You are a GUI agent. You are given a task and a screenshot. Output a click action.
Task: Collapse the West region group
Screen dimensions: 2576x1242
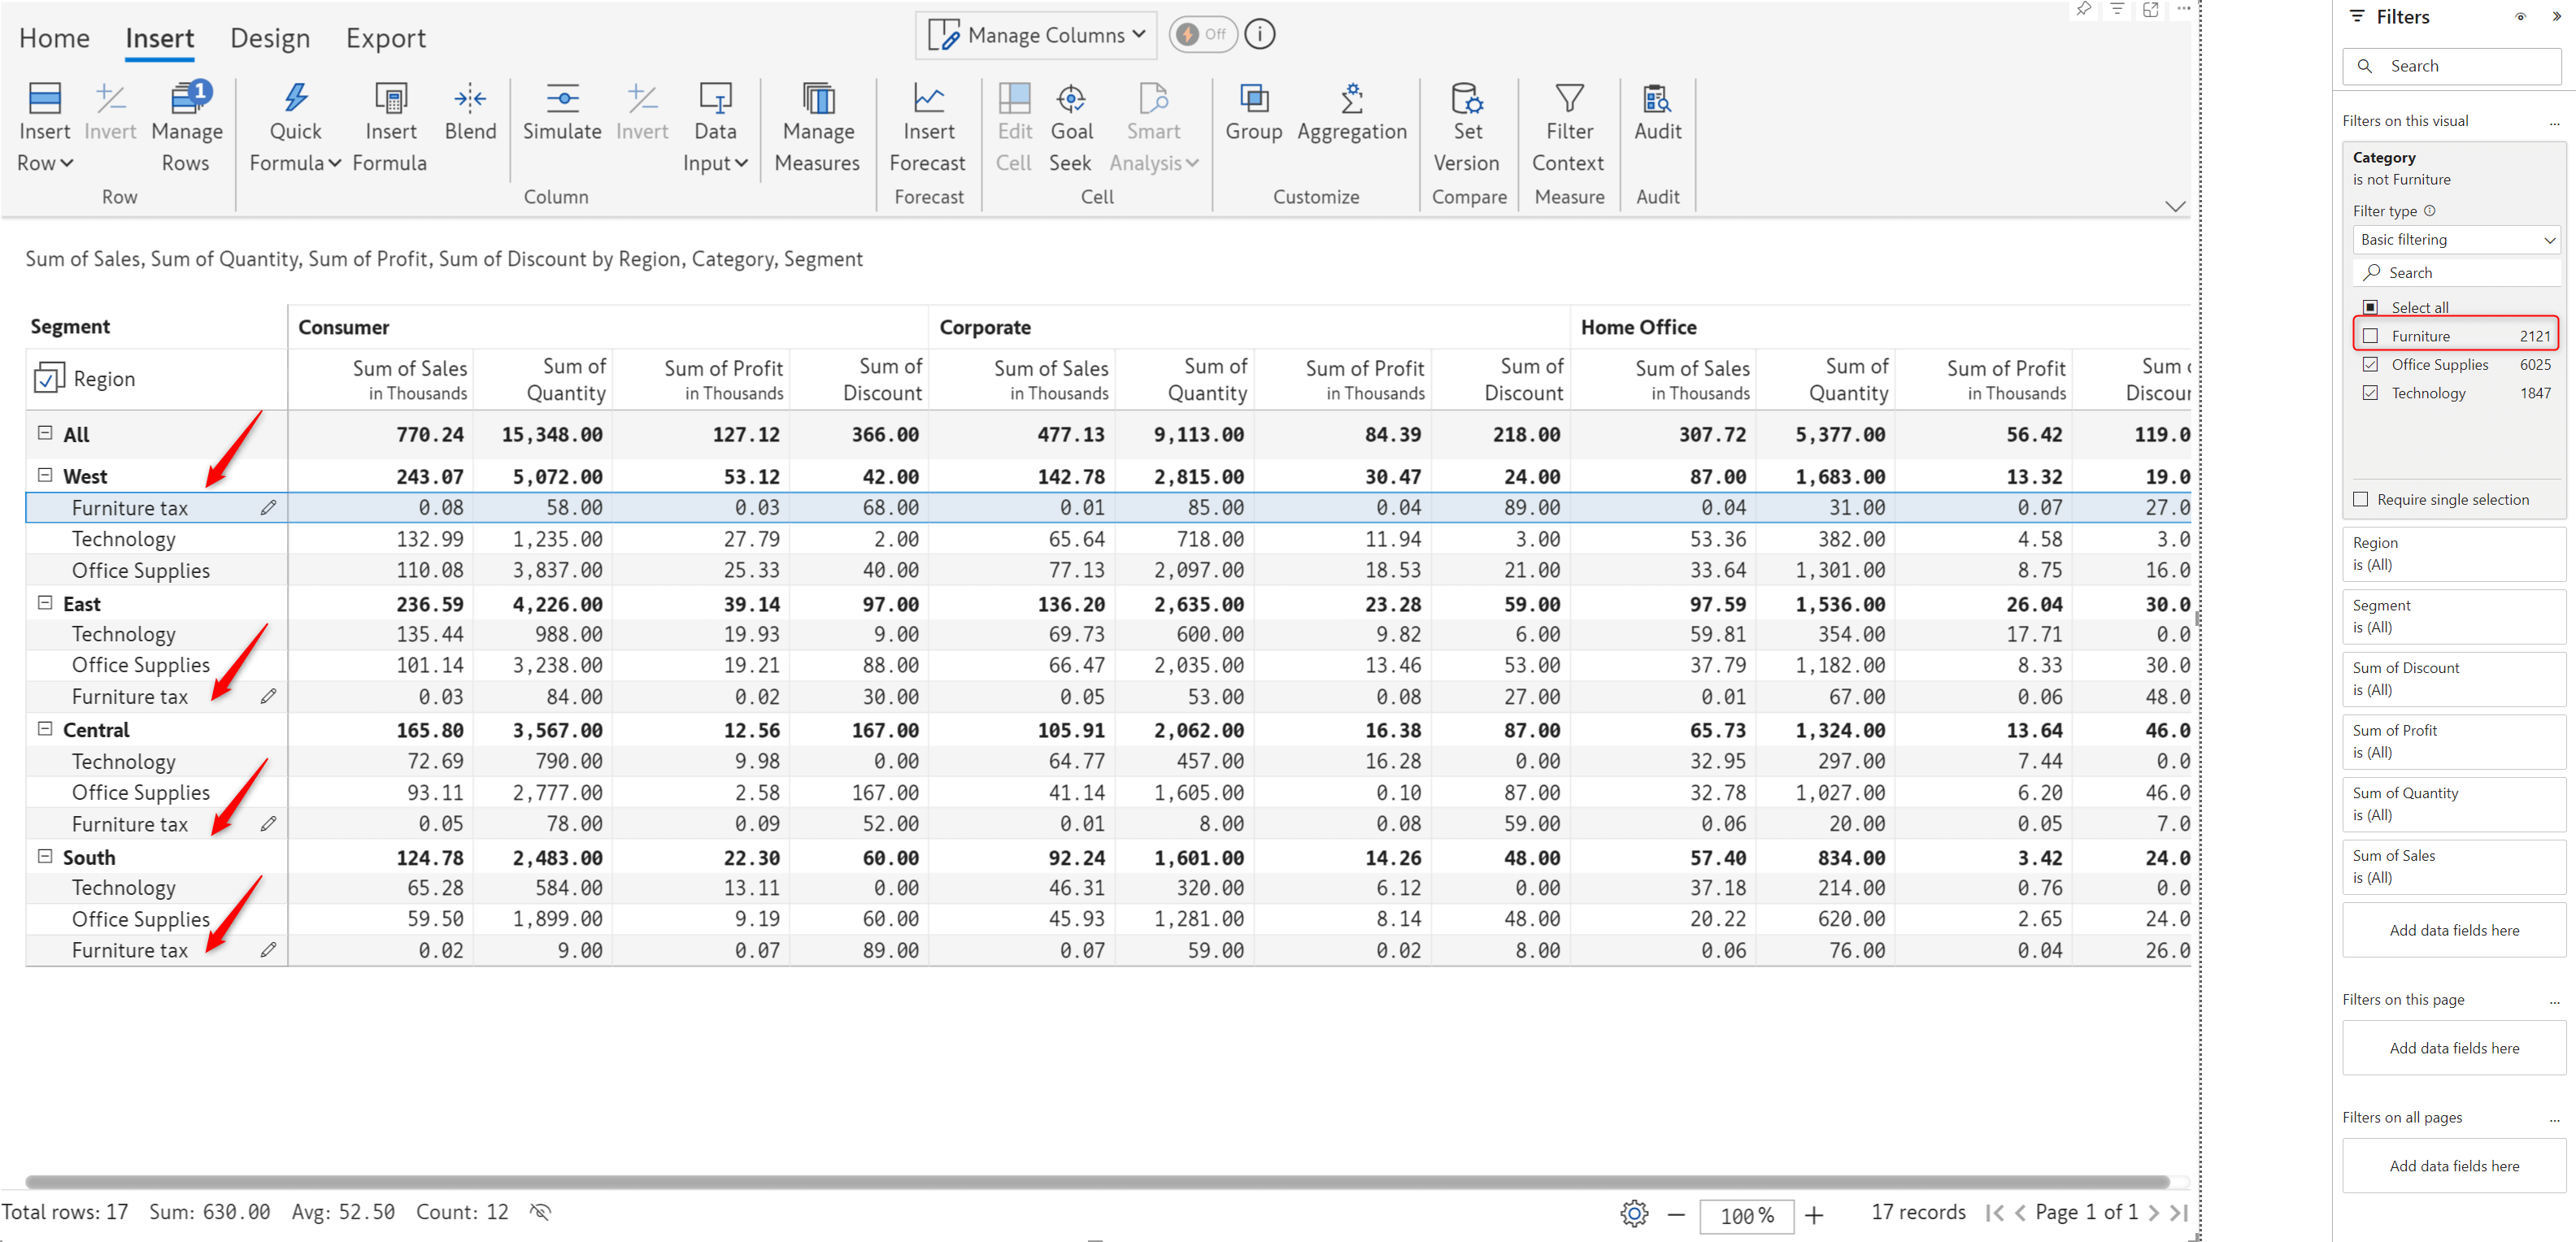pos(45,475)
